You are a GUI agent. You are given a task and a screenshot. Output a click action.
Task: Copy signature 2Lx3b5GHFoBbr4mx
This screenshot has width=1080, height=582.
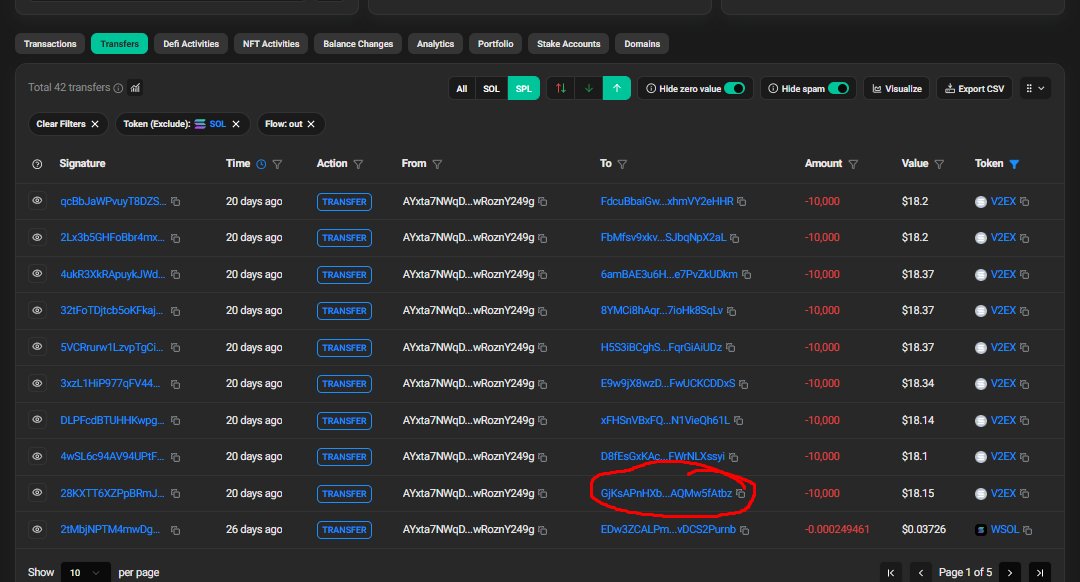[176, 238]
